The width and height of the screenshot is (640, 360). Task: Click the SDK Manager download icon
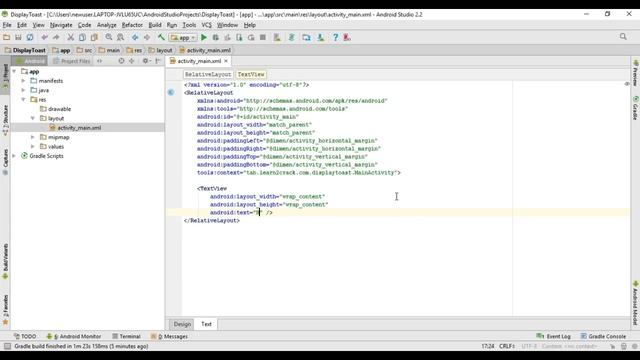click(x=321, y=37)
